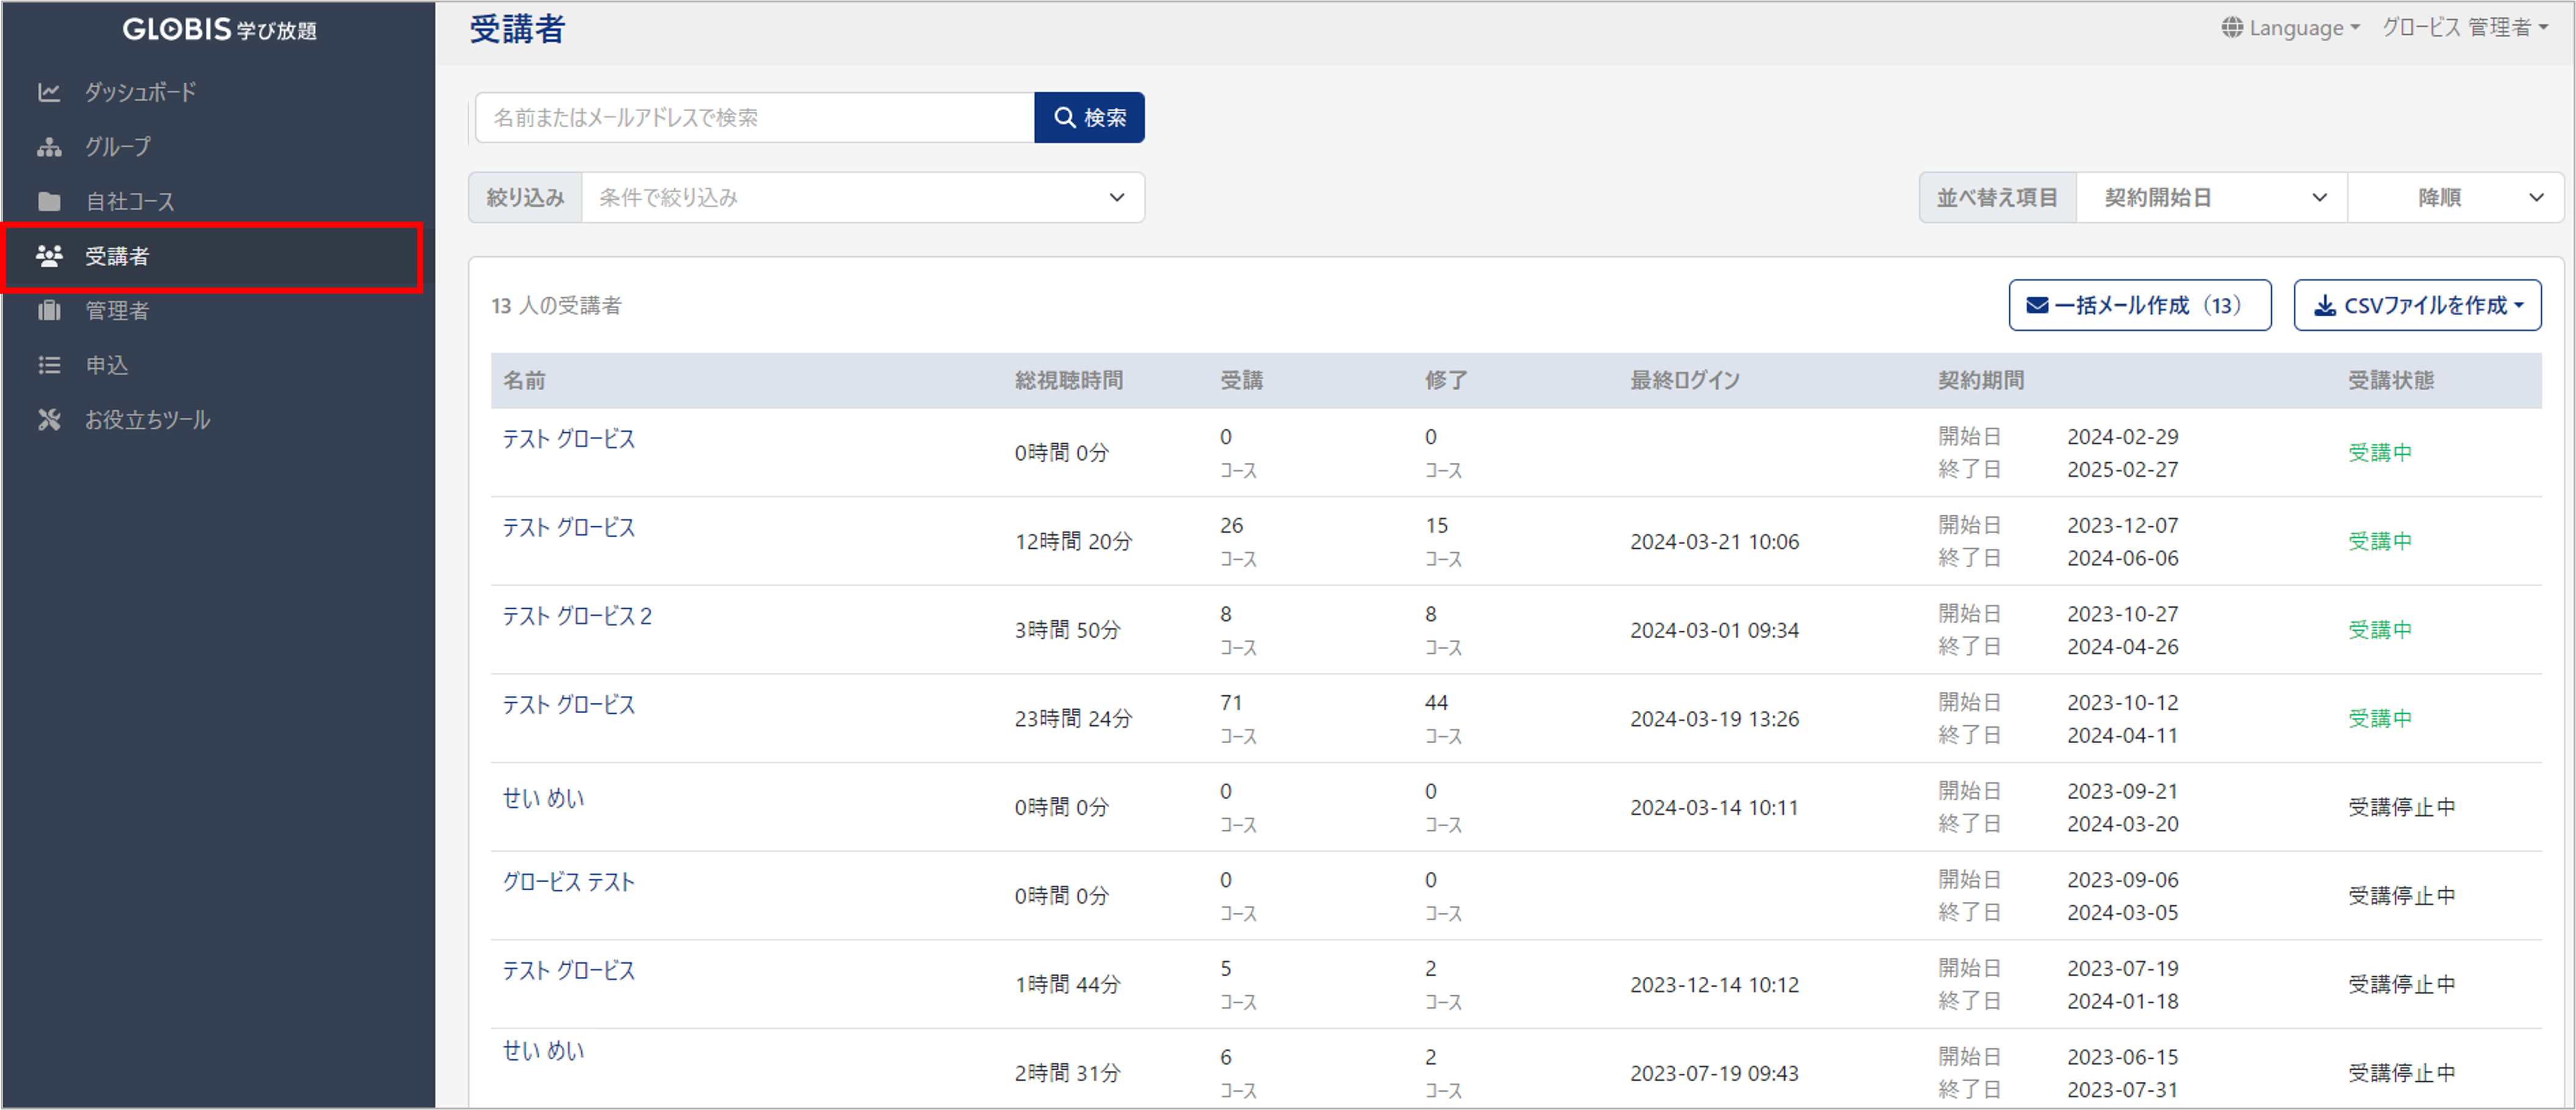Click the 管理者 briefcase icon

pyautogui.click(x=49, y=310)
